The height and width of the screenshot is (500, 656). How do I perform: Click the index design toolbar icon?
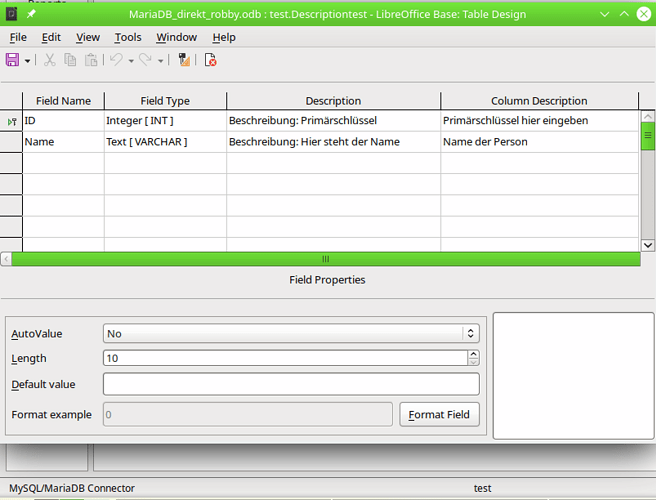184,60
